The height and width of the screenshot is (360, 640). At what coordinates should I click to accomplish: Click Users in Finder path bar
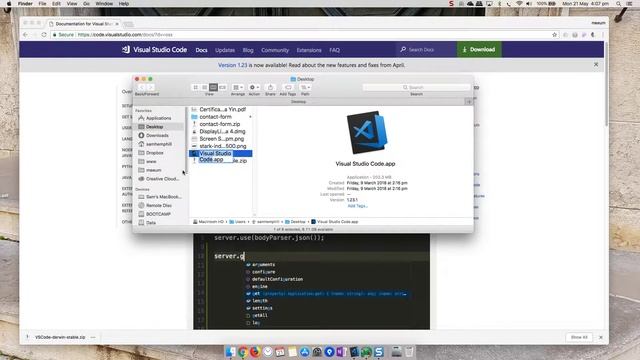pos(238,222)
